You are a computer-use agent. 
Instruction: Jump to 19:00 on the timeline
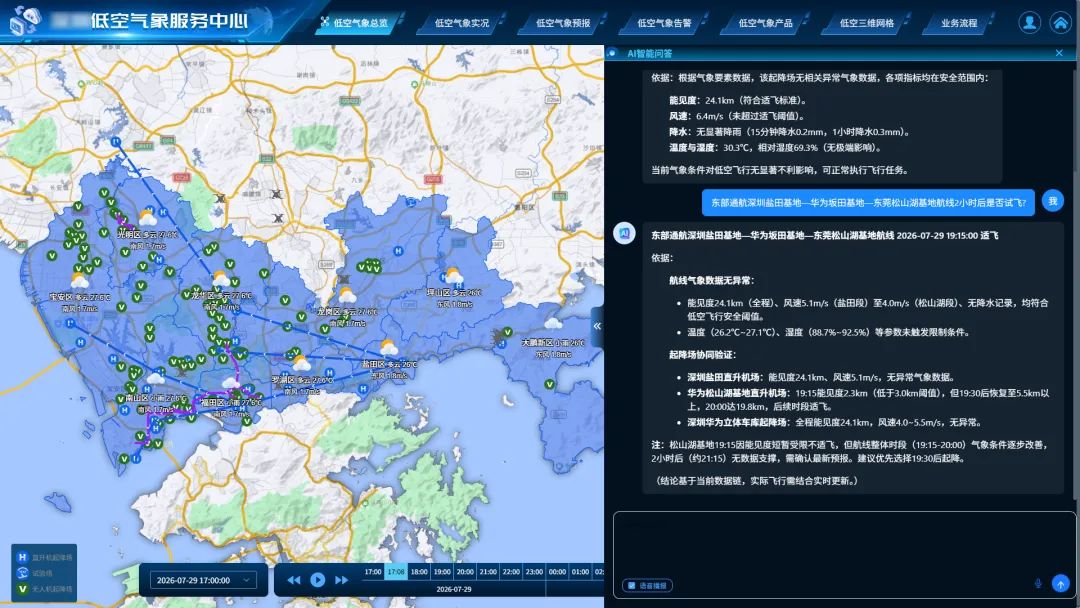pos(442,572)
